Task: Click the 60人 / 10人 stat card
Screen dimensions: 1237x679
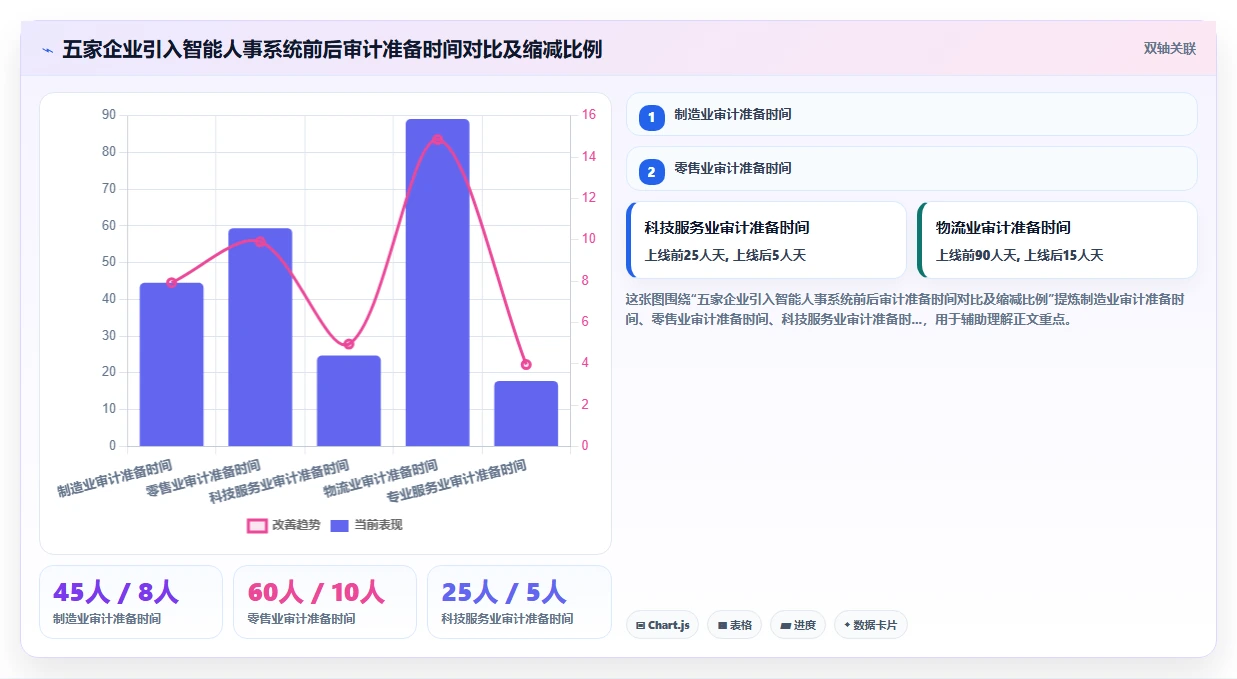Action: pos(325,602)
